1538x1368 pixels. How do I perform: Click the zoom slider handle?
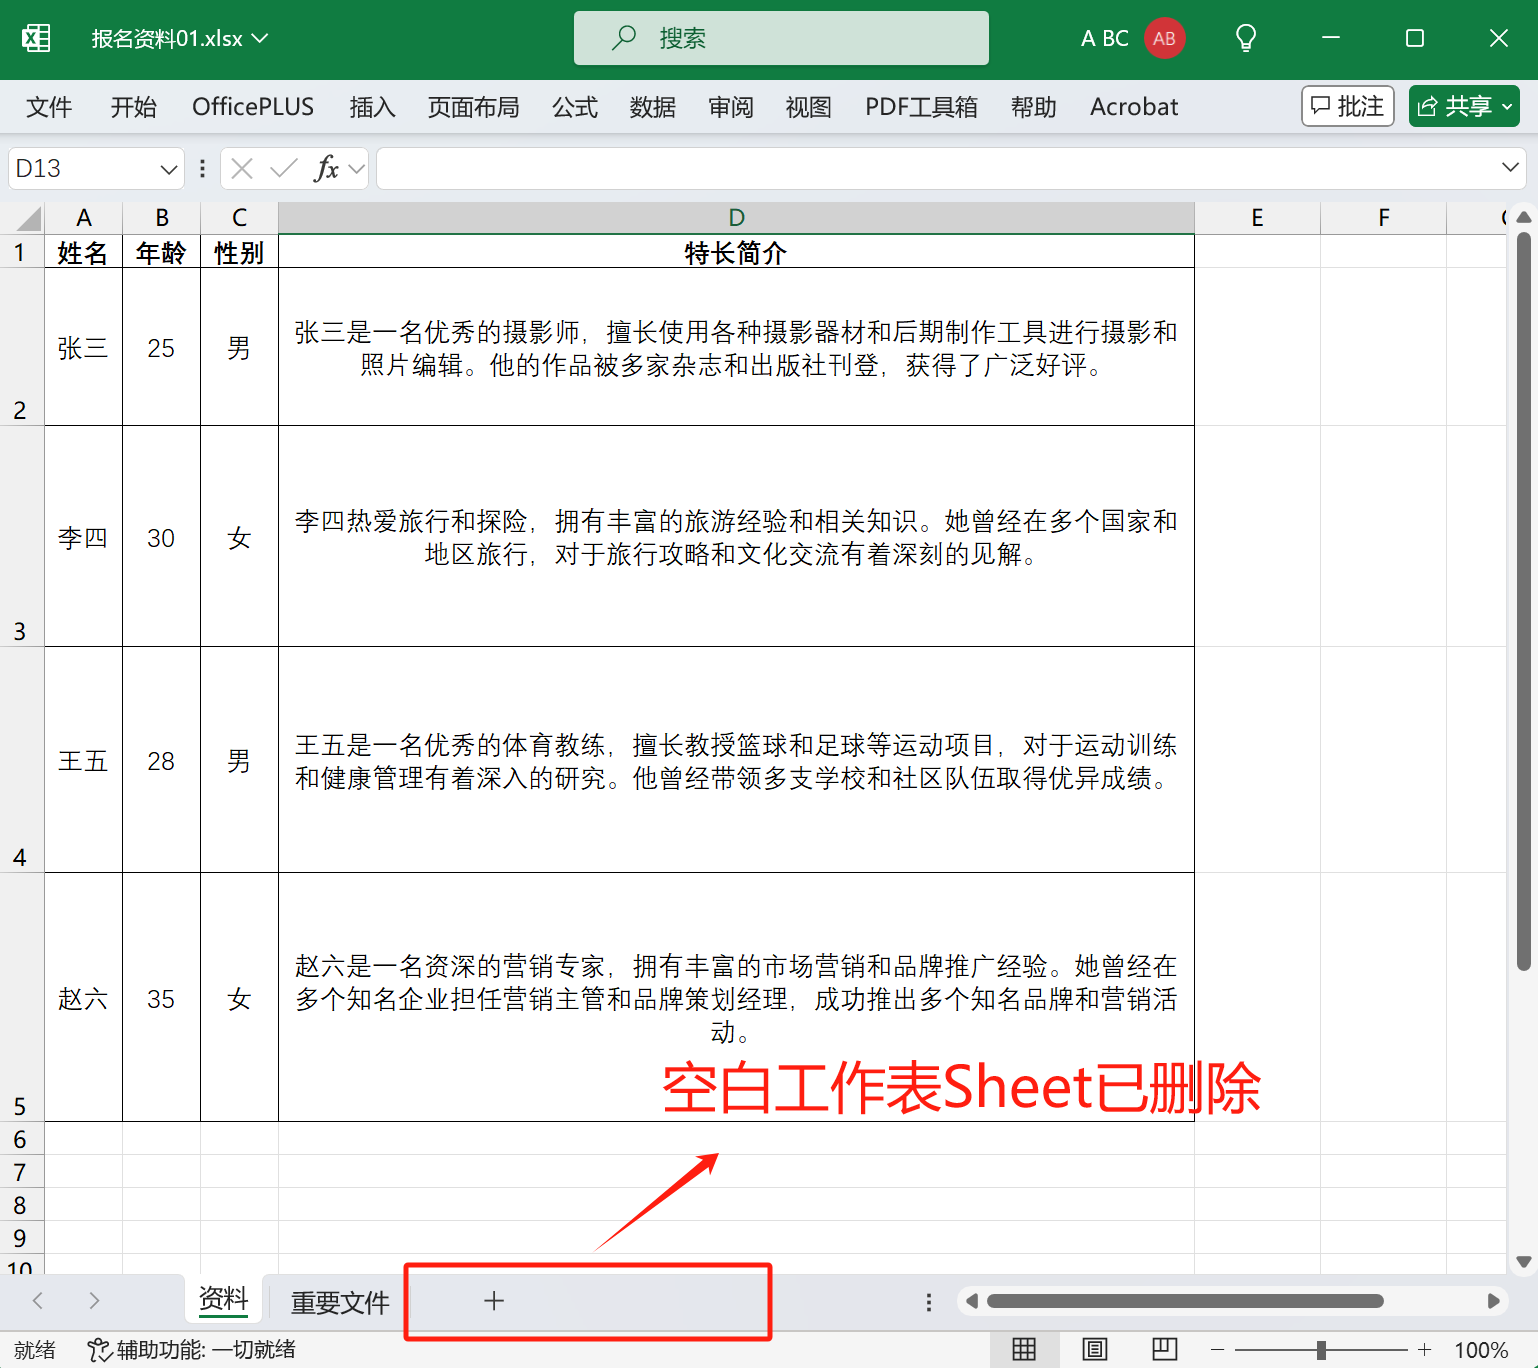click(x=1321, y=1350)
